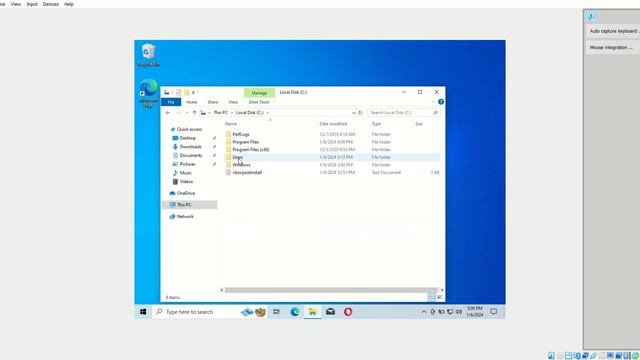The height and width of the screenshot is (360, 640).
Task: Open the Recycle Bin desktop icon
Action: (149, 55)
